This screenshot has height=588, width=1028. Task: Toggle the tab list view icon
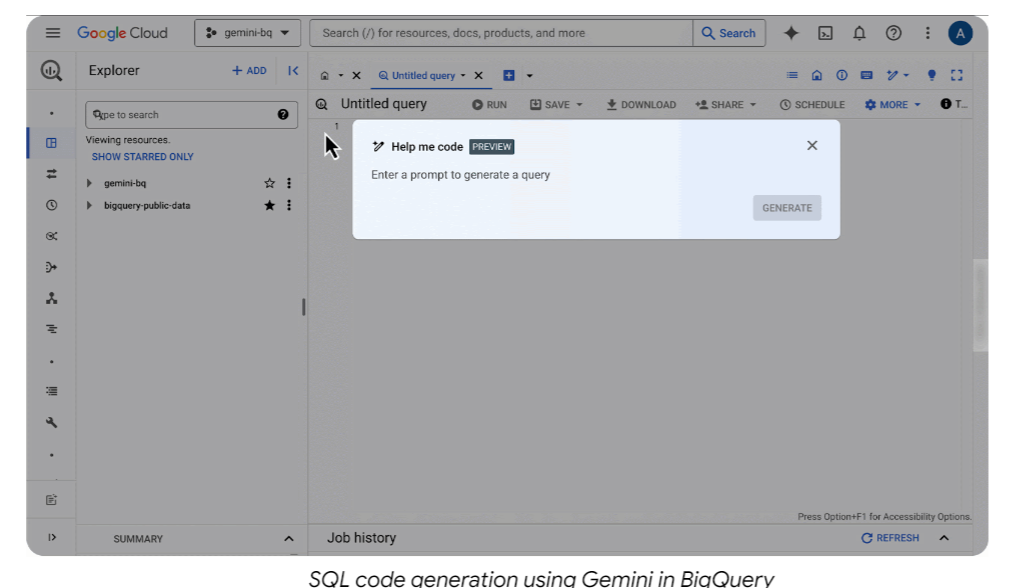point(792,75)
